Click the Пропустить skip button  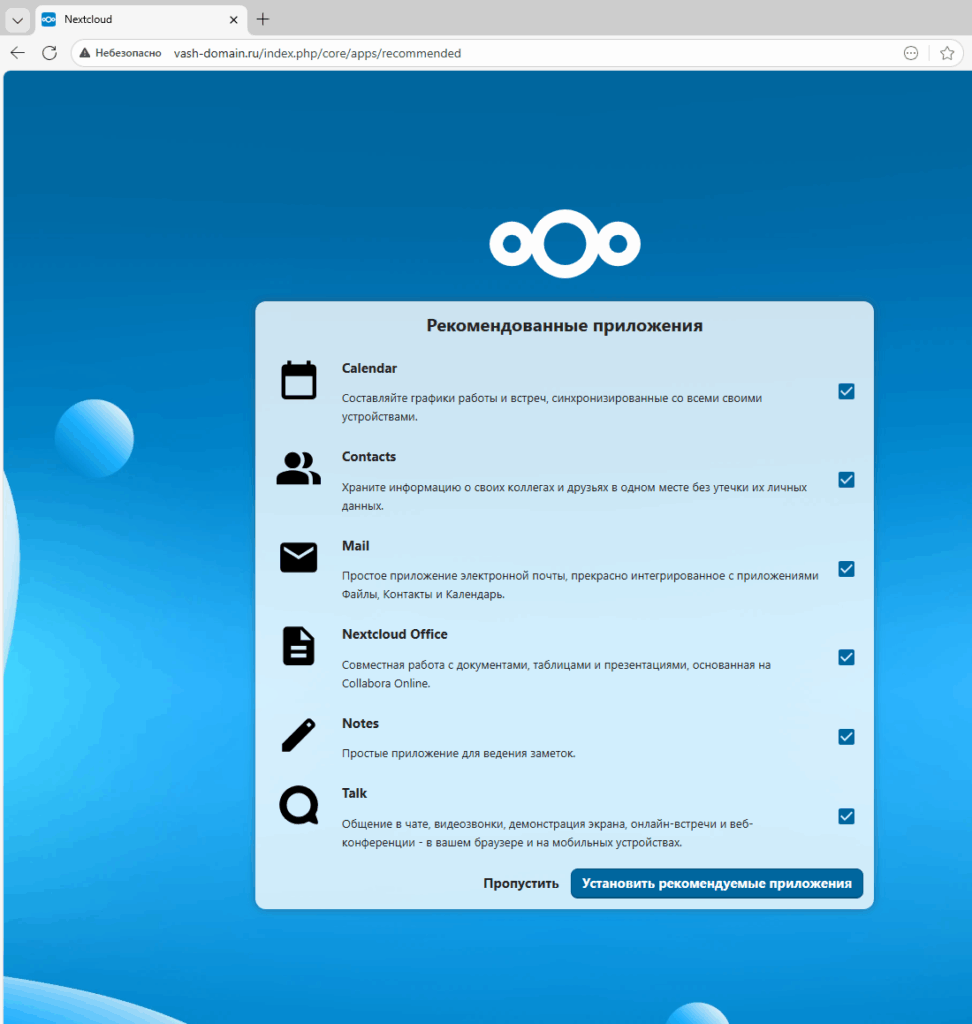point(521,883)
